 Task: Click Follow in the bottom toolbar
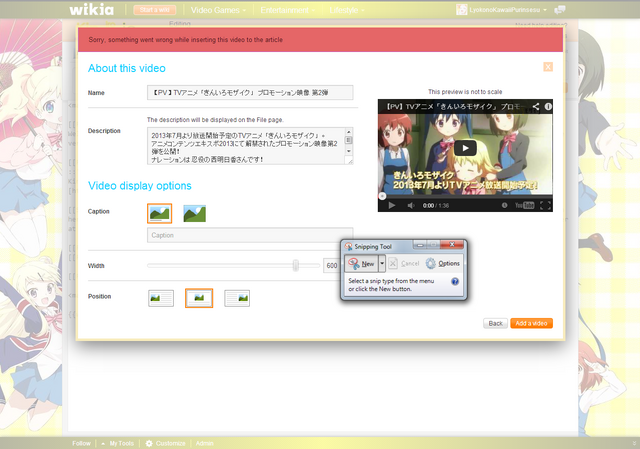point(81,443)
